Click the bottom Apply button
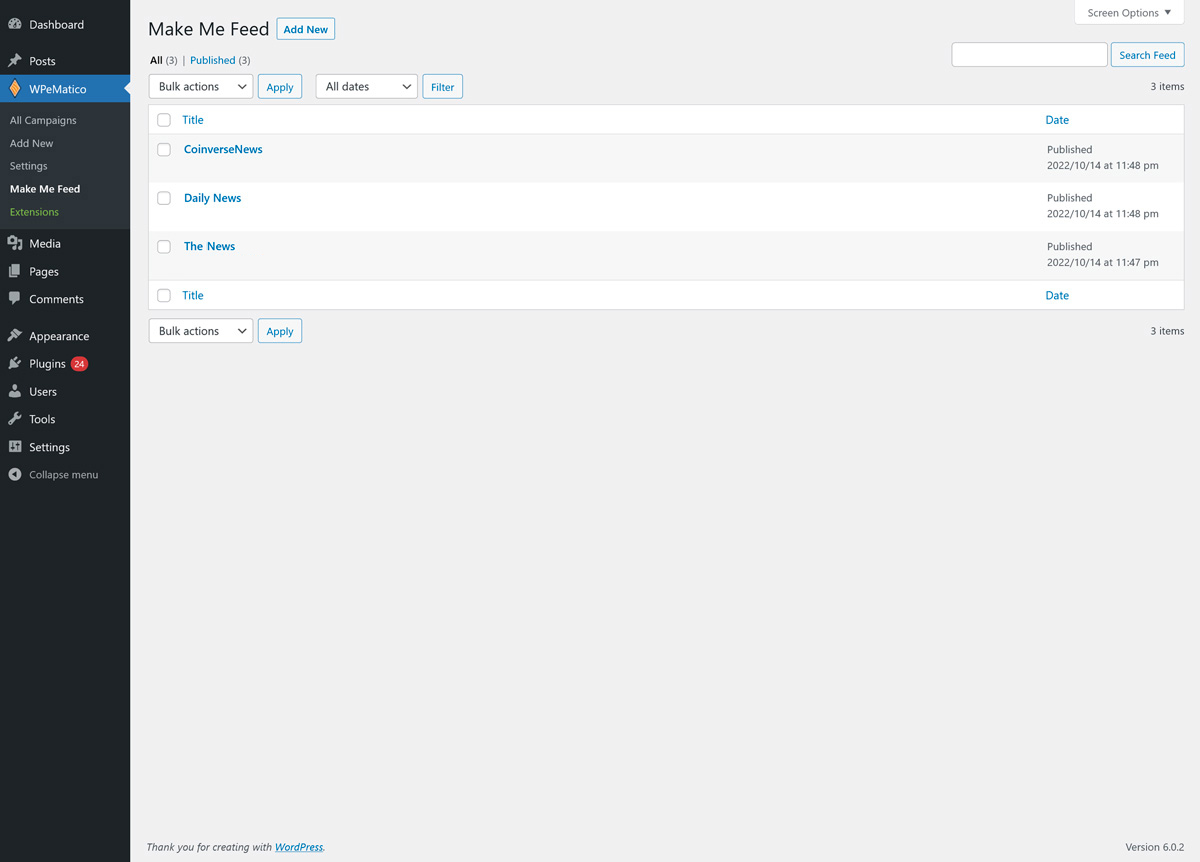Viewport: 1200px width, 862px height. (x=280, y=331)
